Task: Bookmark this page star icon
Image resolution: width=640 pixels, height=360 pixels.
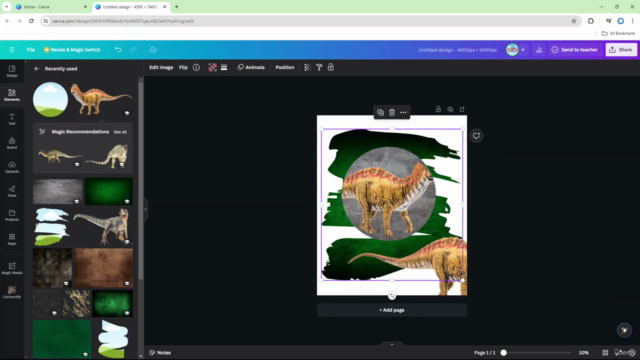Action: [574, 21]
